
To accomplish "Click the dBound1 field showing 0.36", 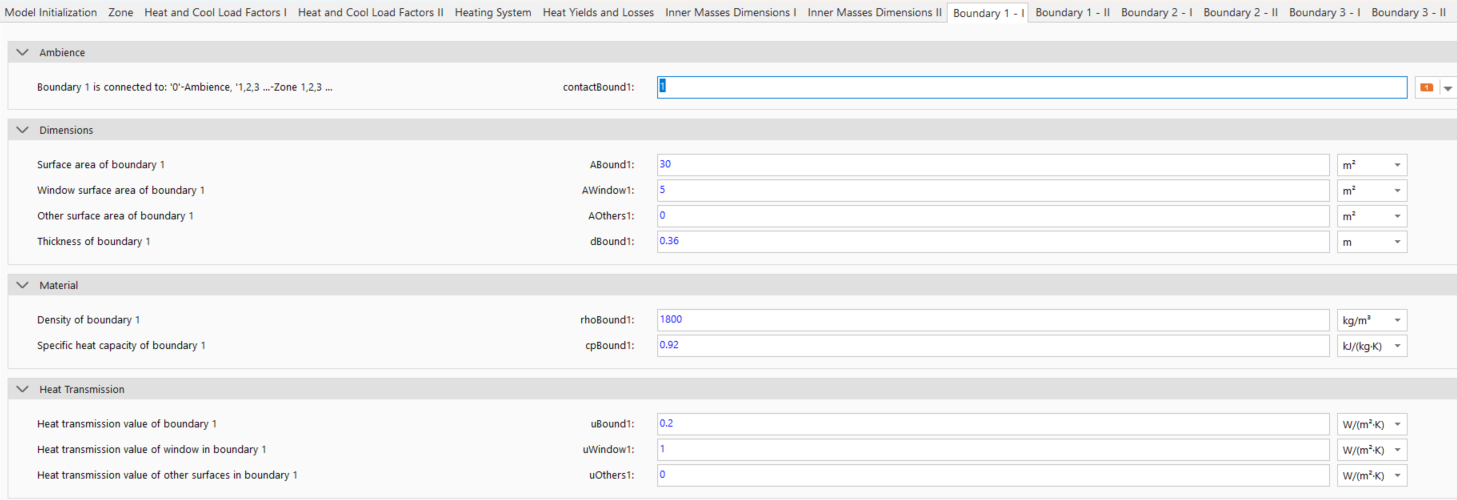I will point(993,242).
